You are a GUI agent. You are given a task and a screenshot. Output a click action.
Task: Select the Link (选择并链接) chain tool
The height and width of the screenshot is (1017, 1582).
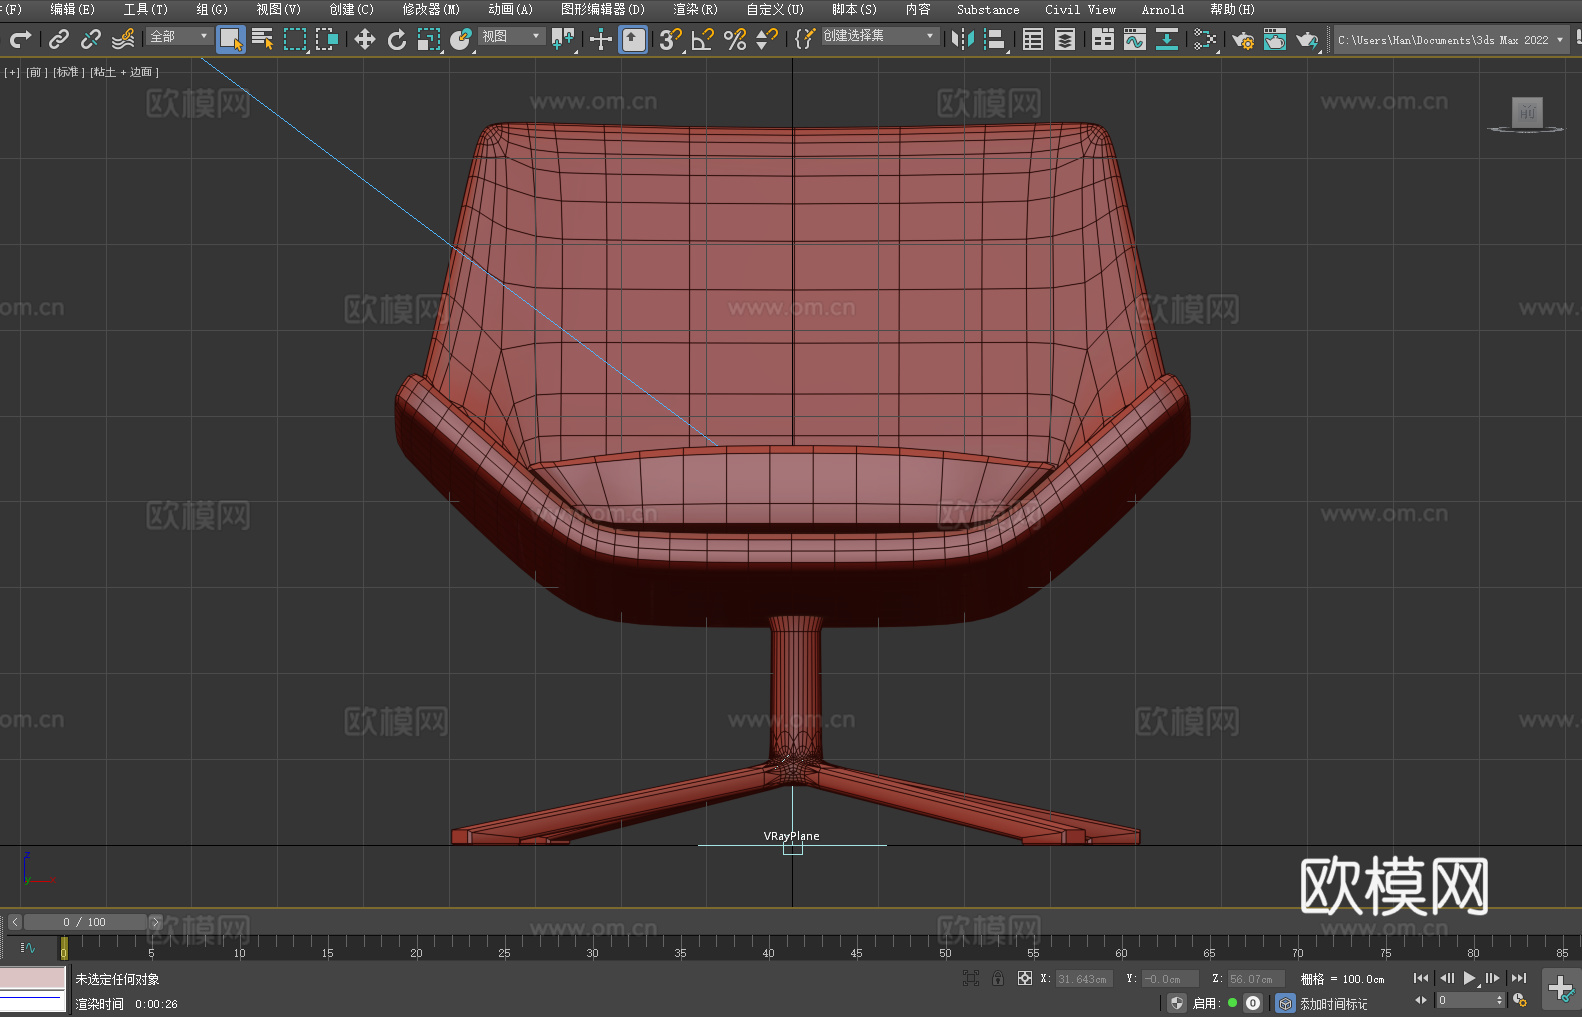(59, 39)
